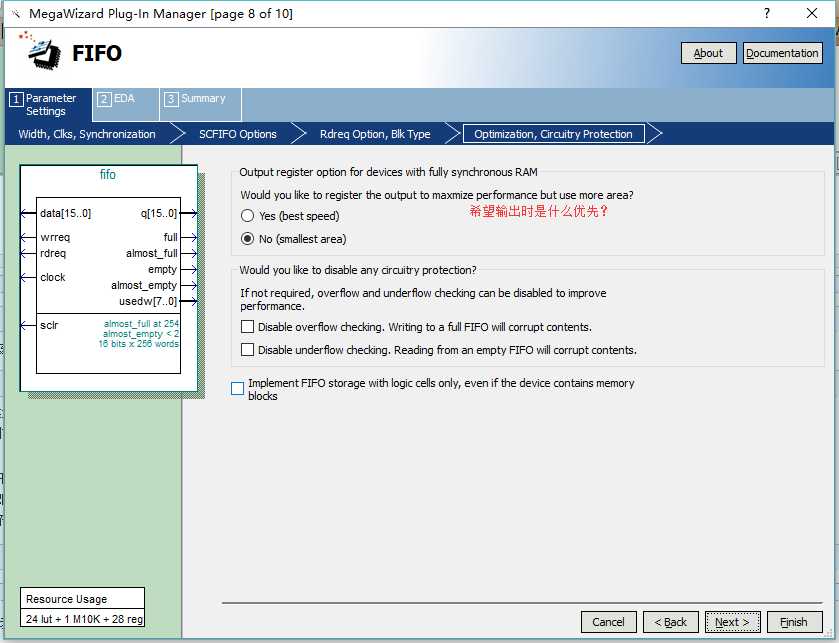Select Optimization, Circuitry Protection step
This screenshot has height=643, width=839.
click(x=553, y=134)
